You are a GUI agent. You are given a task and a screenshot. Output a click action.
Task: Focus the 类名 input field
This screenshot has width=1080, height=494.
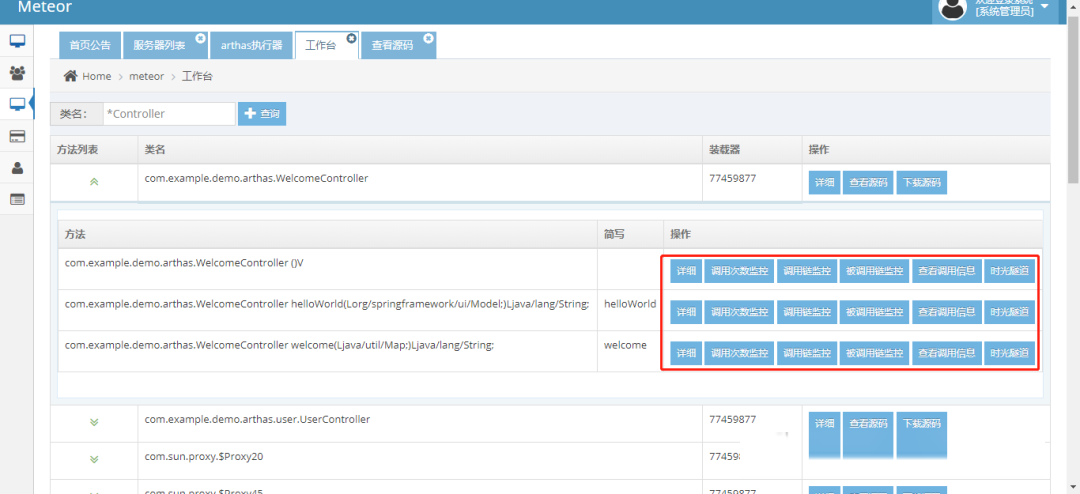tap(168, 114)
